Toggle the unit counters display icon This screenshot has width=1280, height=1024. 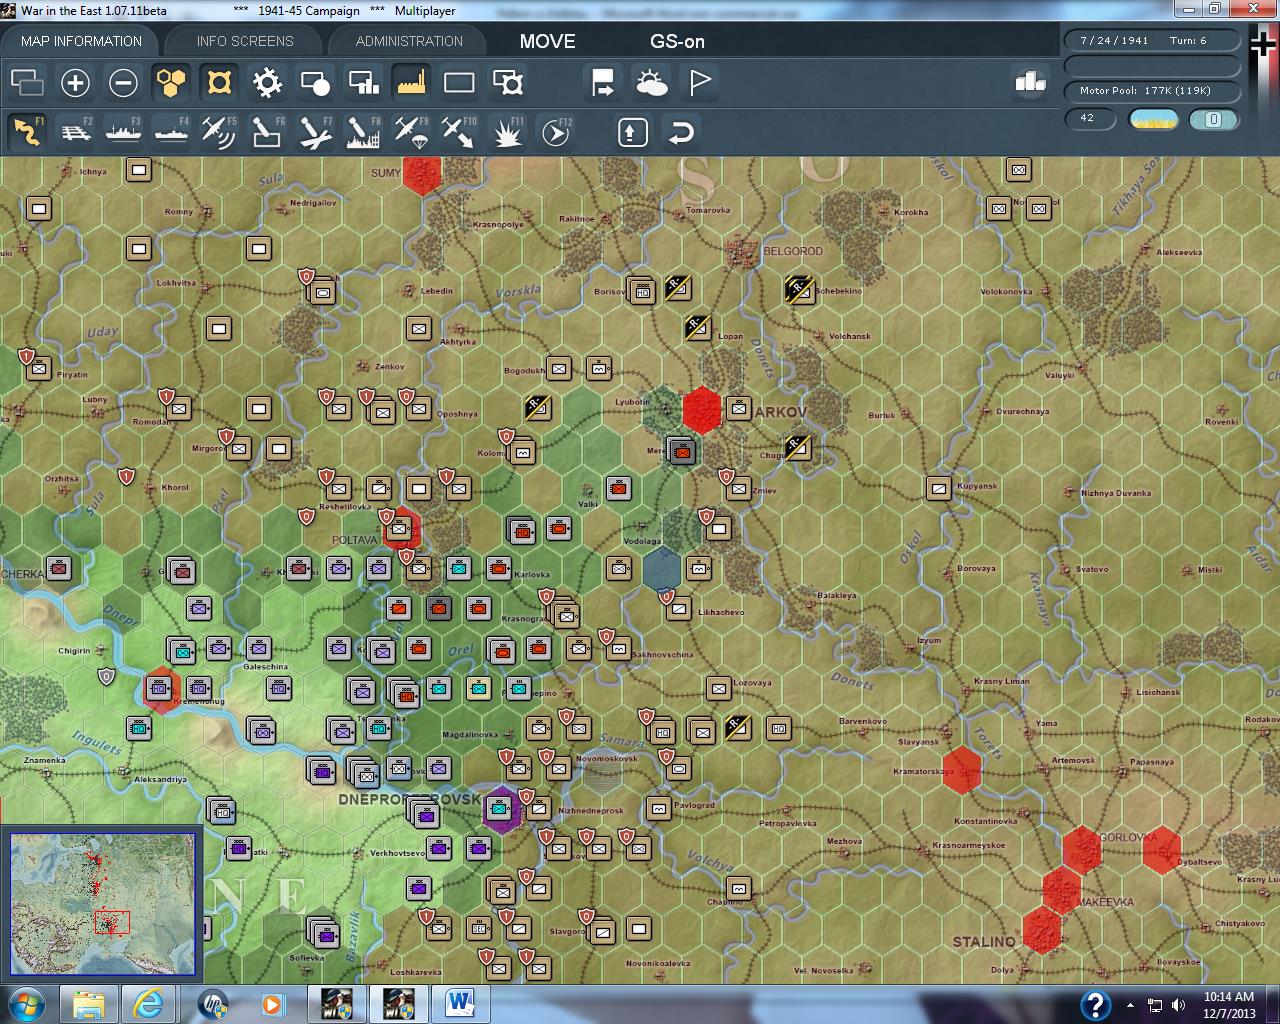27,82
